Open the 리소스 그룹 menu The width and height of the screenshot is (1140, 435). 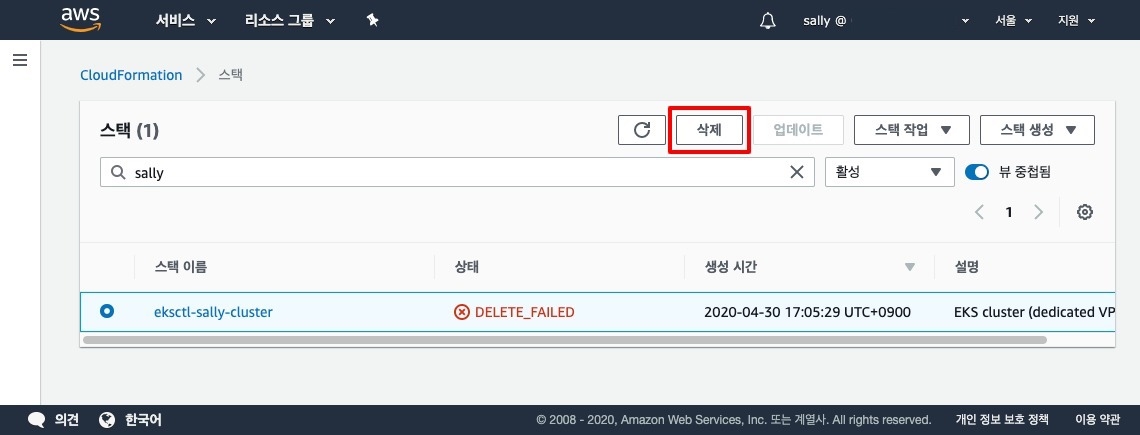pyautogui.click(x=290, y=20)
